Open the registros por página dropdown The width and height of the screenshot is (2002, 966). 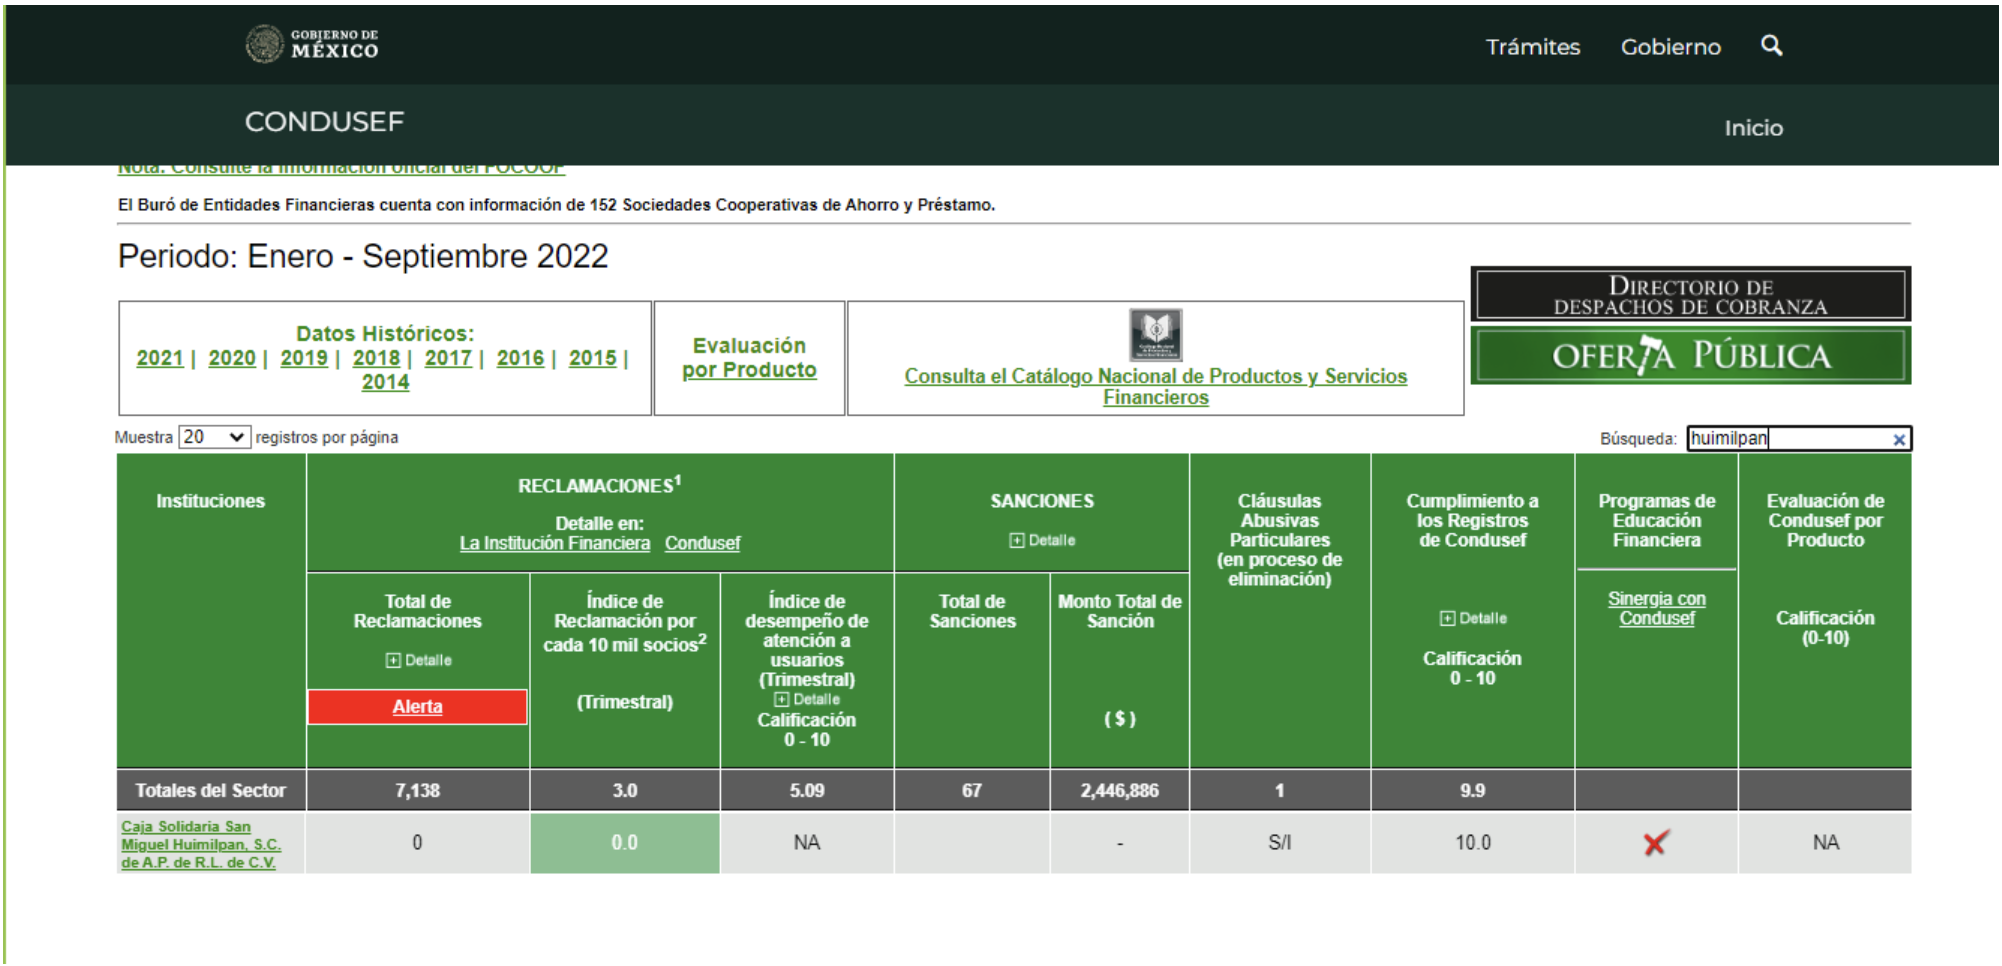tap(214, 437)
